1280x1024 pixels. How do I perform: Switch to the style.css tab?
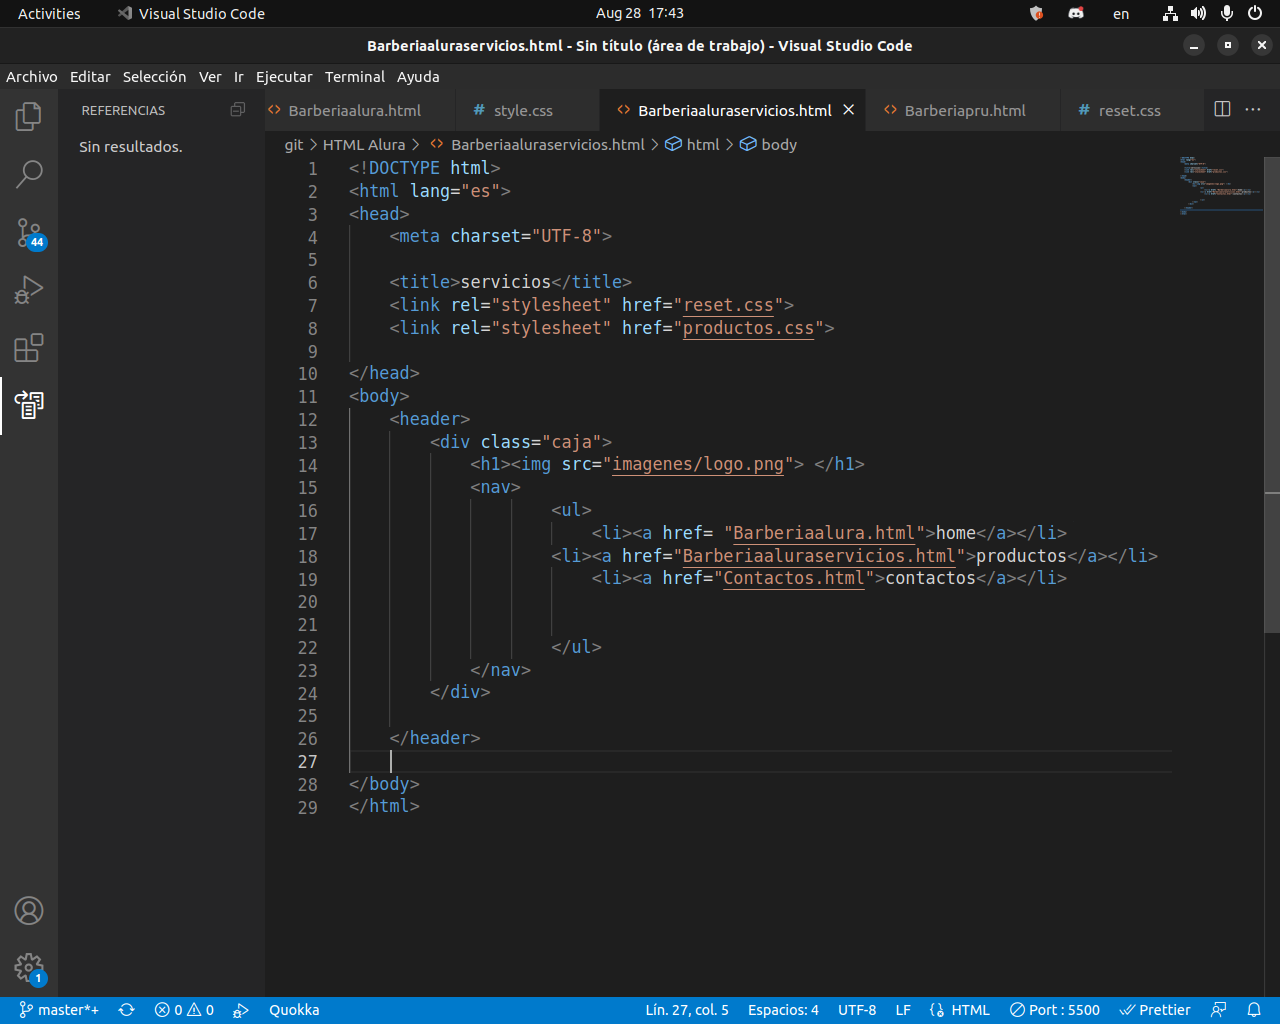(x=527, y=110)
